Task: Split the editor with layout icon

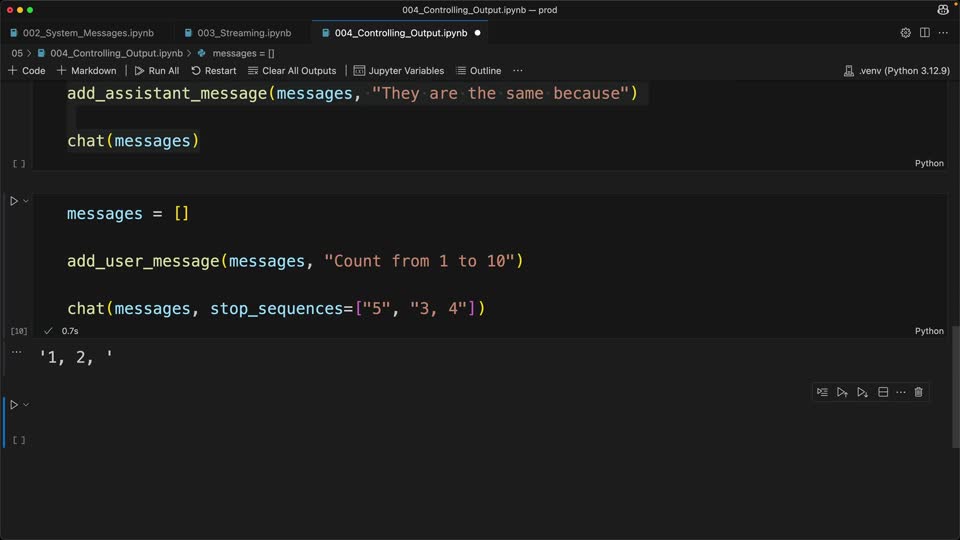Action: pyautogui.click(x=924, y=33)
